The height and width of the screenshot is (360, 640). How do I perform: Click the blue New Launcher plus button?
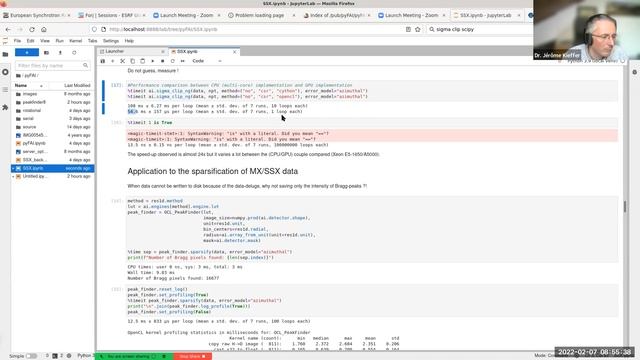27,53
